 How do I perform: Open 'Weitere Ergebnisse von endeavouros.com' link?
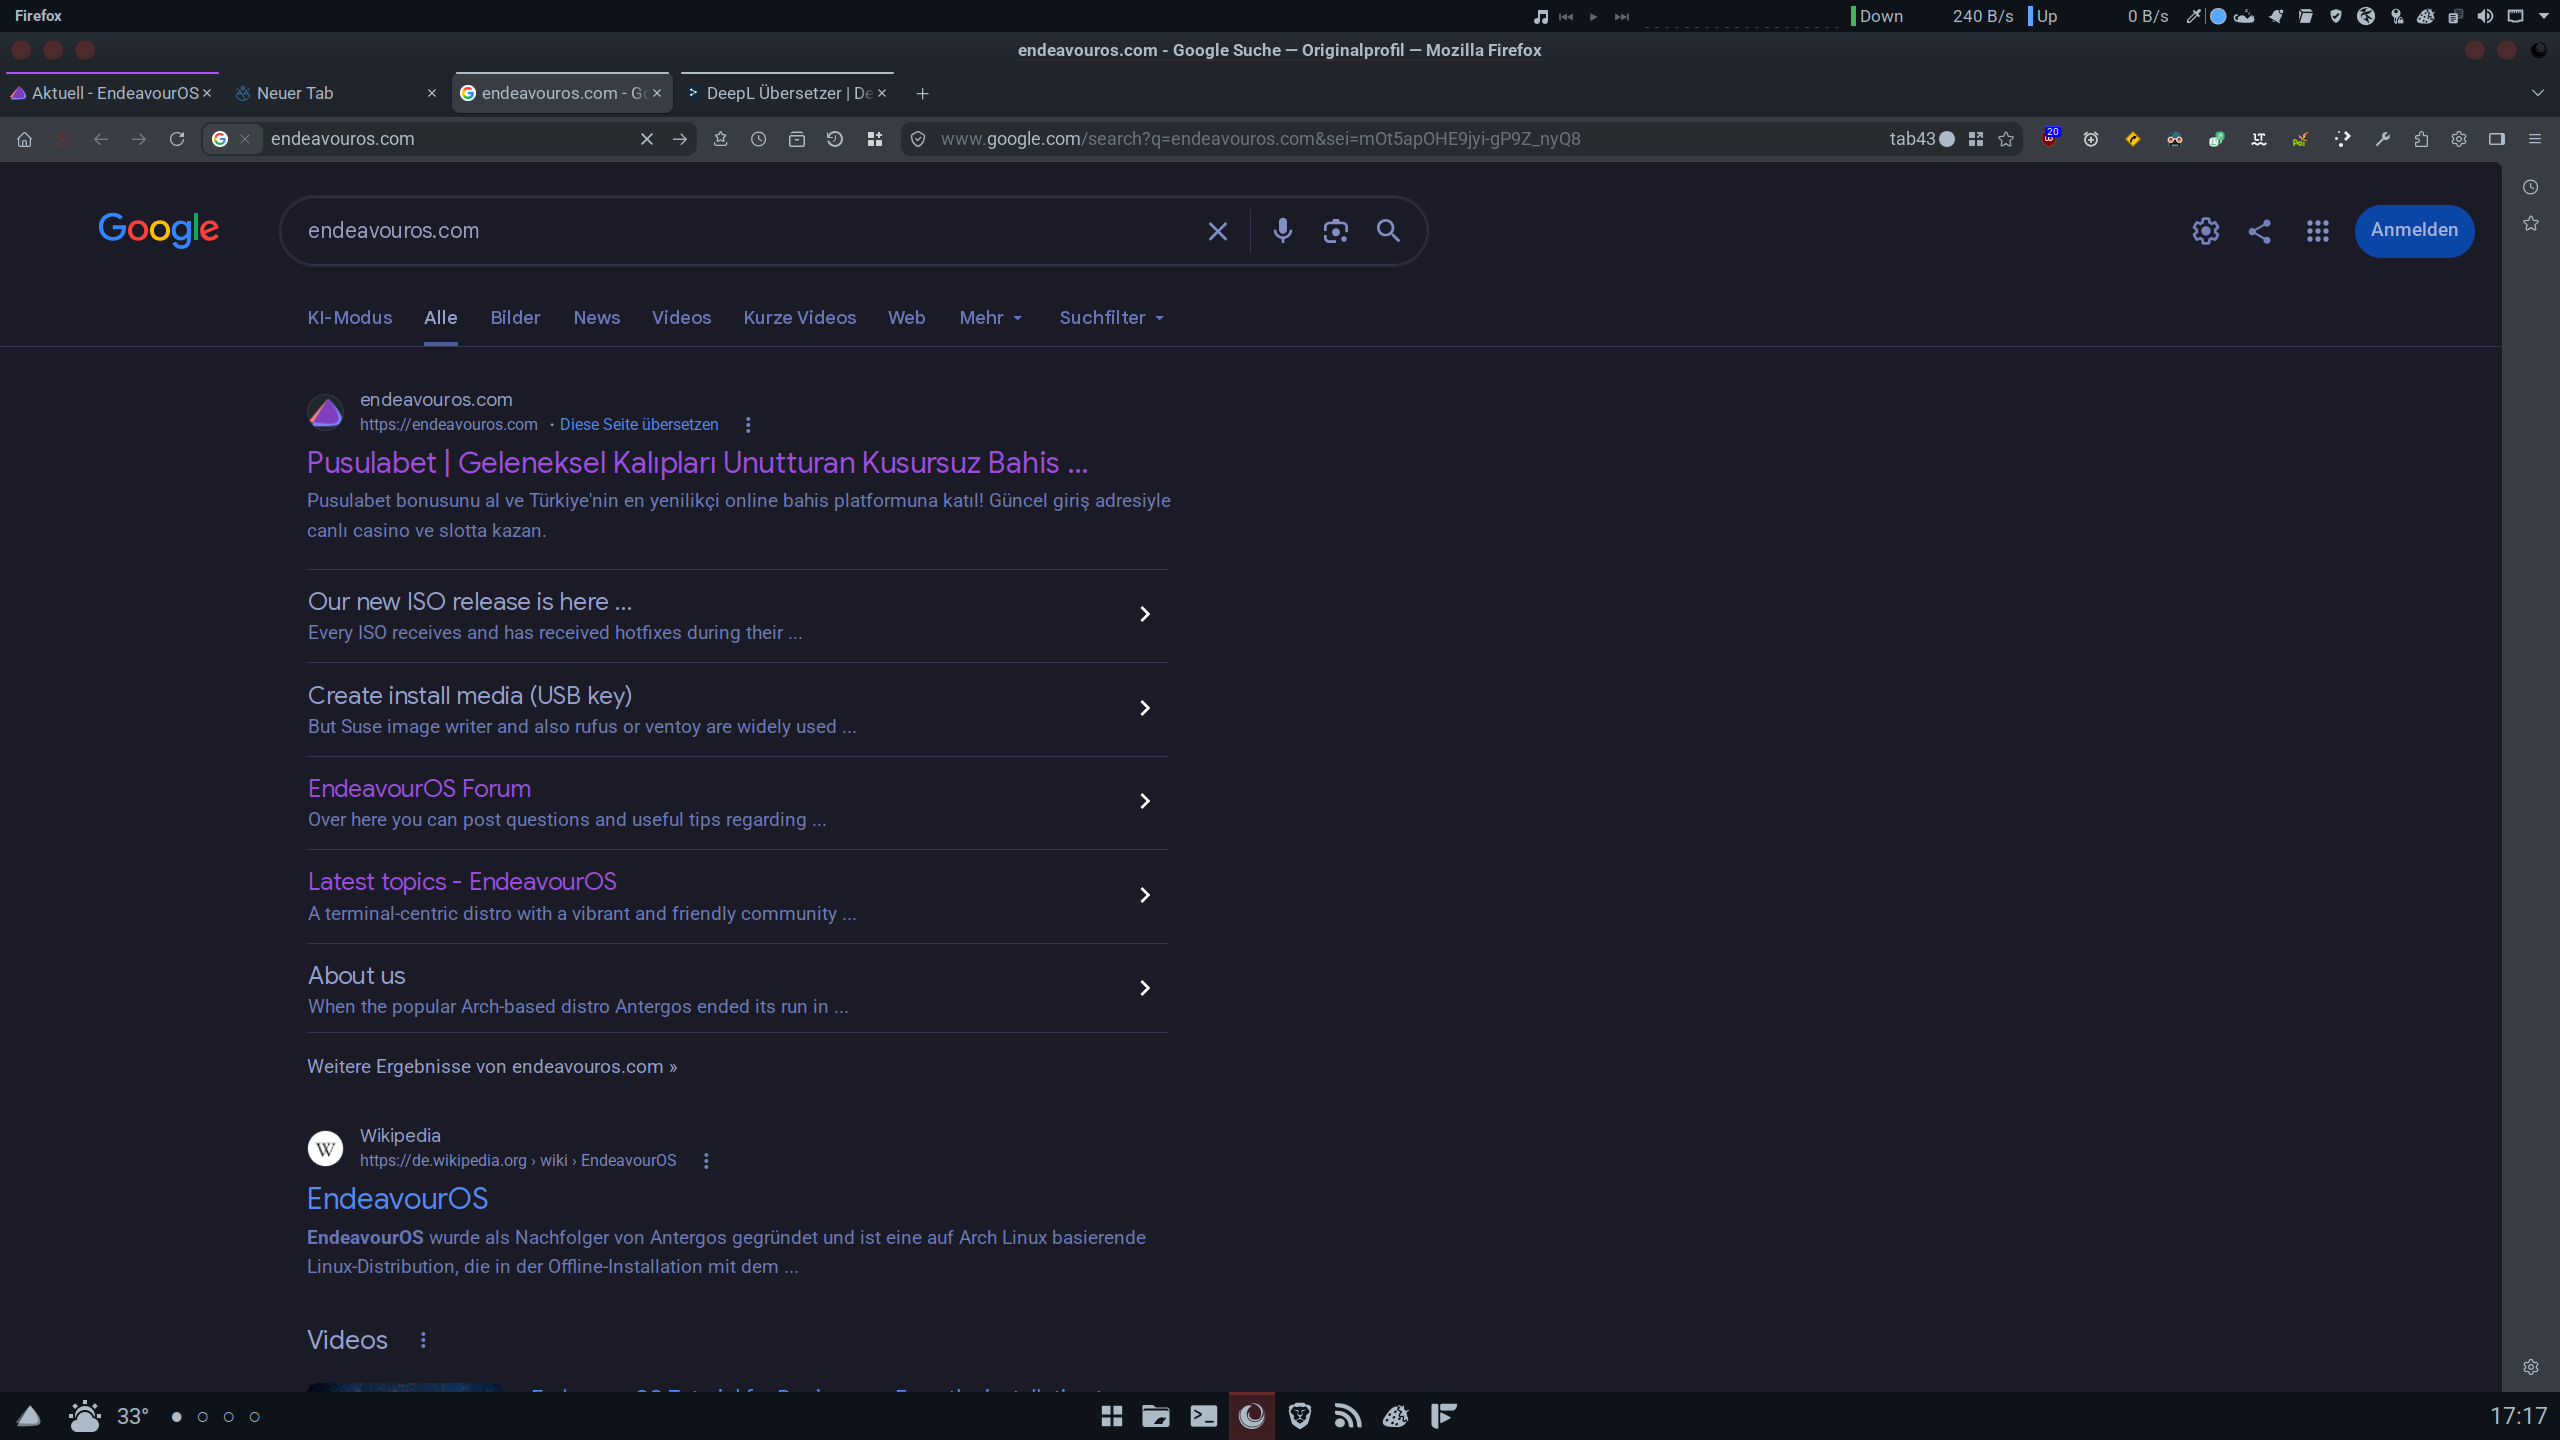click(492, 1067)
